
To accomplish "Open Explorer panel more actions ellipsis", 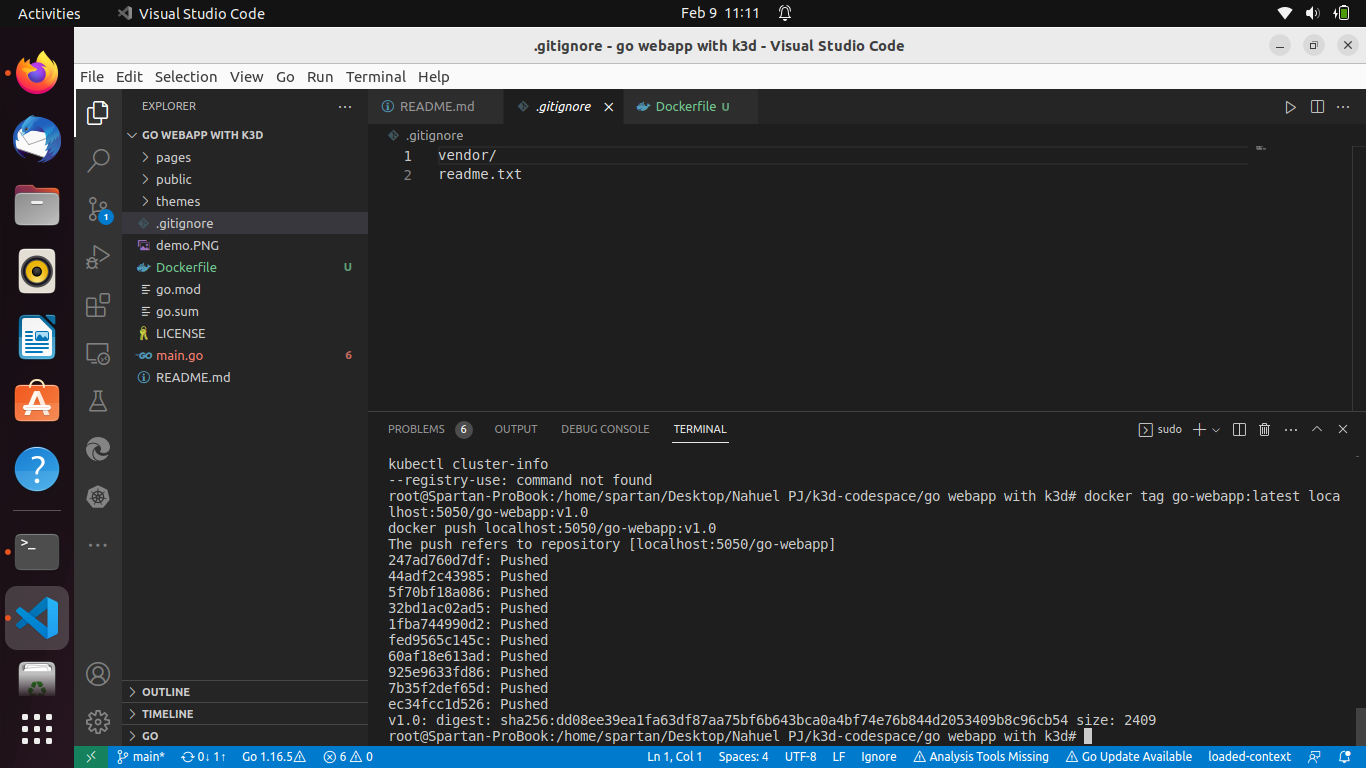I will pos(345,106).
